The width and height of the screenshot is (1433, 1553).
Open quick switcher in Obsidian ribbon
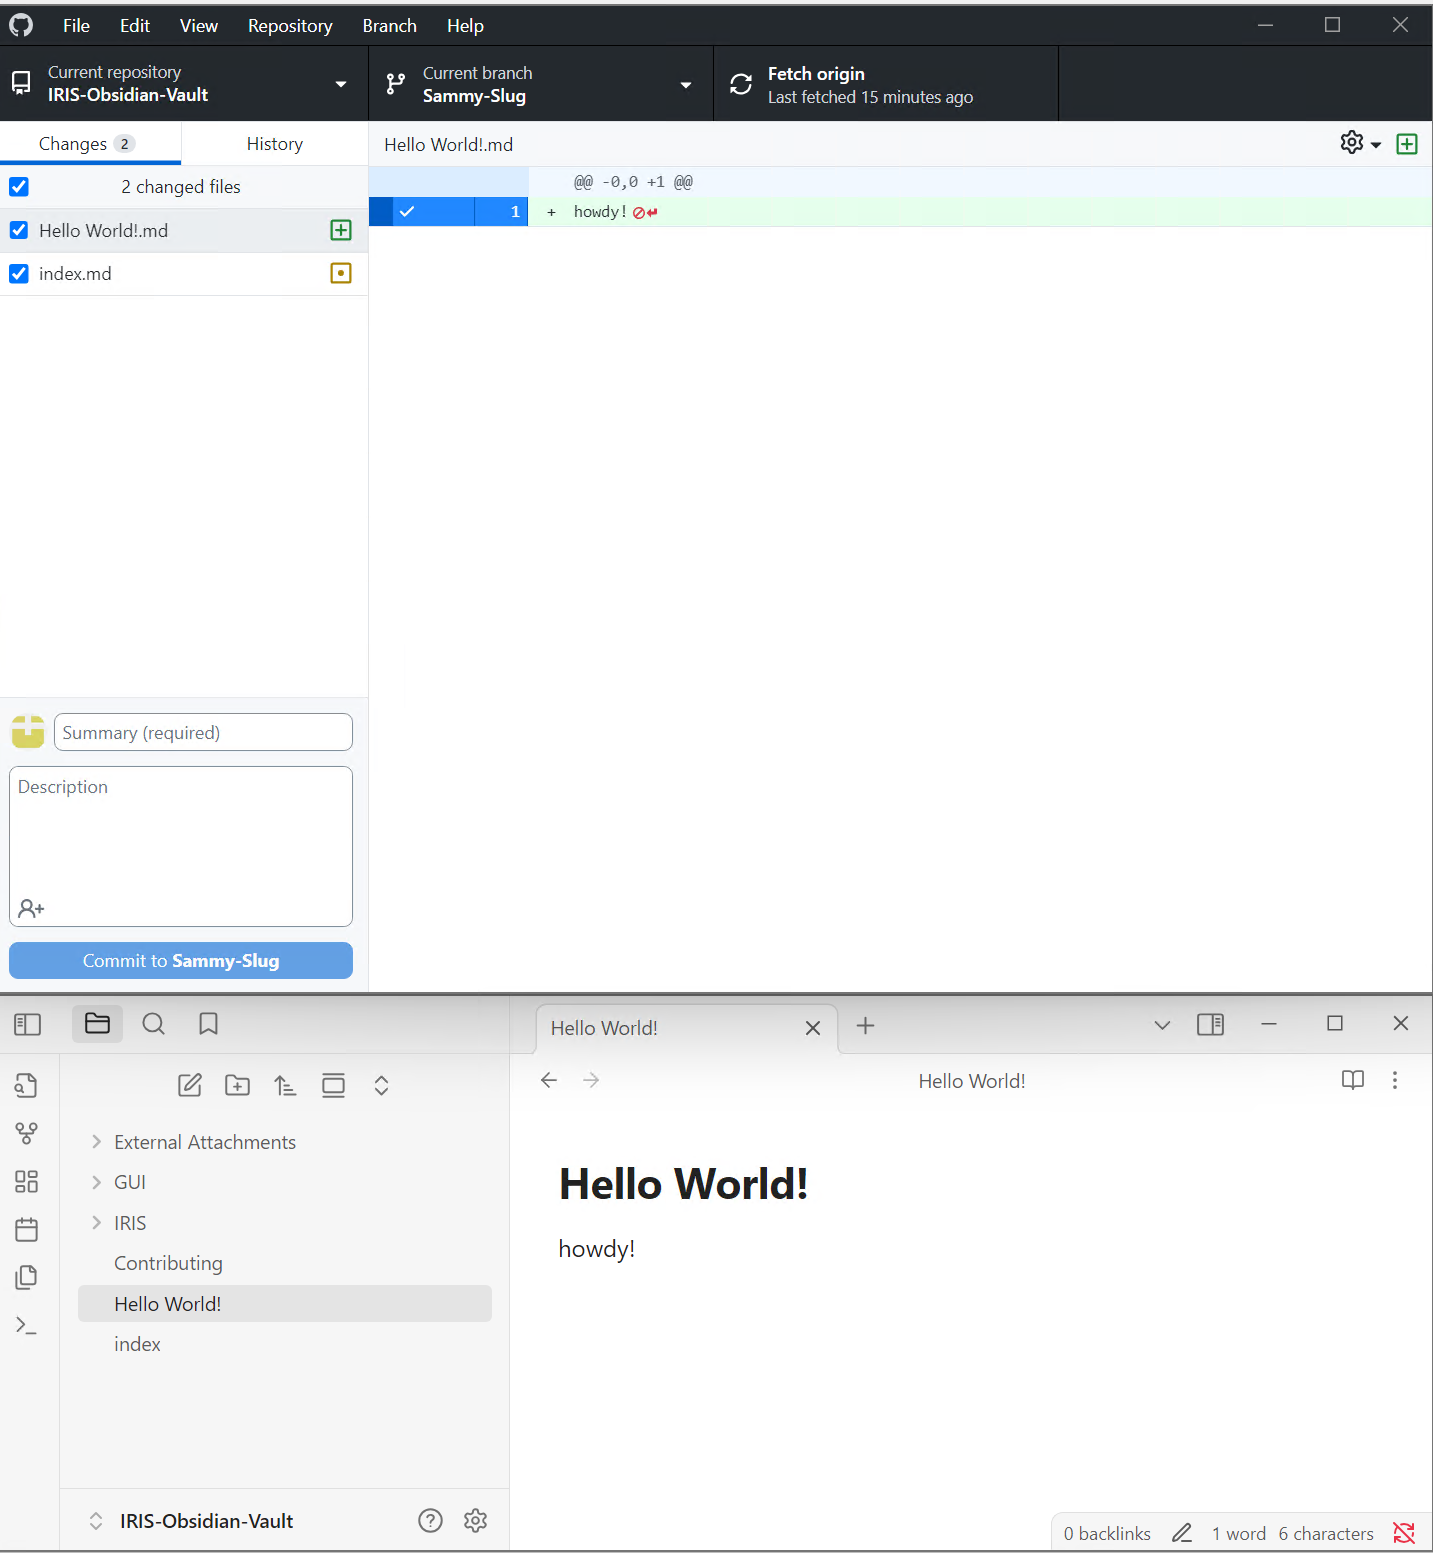pyautogui.click(x=27, y=1085)
